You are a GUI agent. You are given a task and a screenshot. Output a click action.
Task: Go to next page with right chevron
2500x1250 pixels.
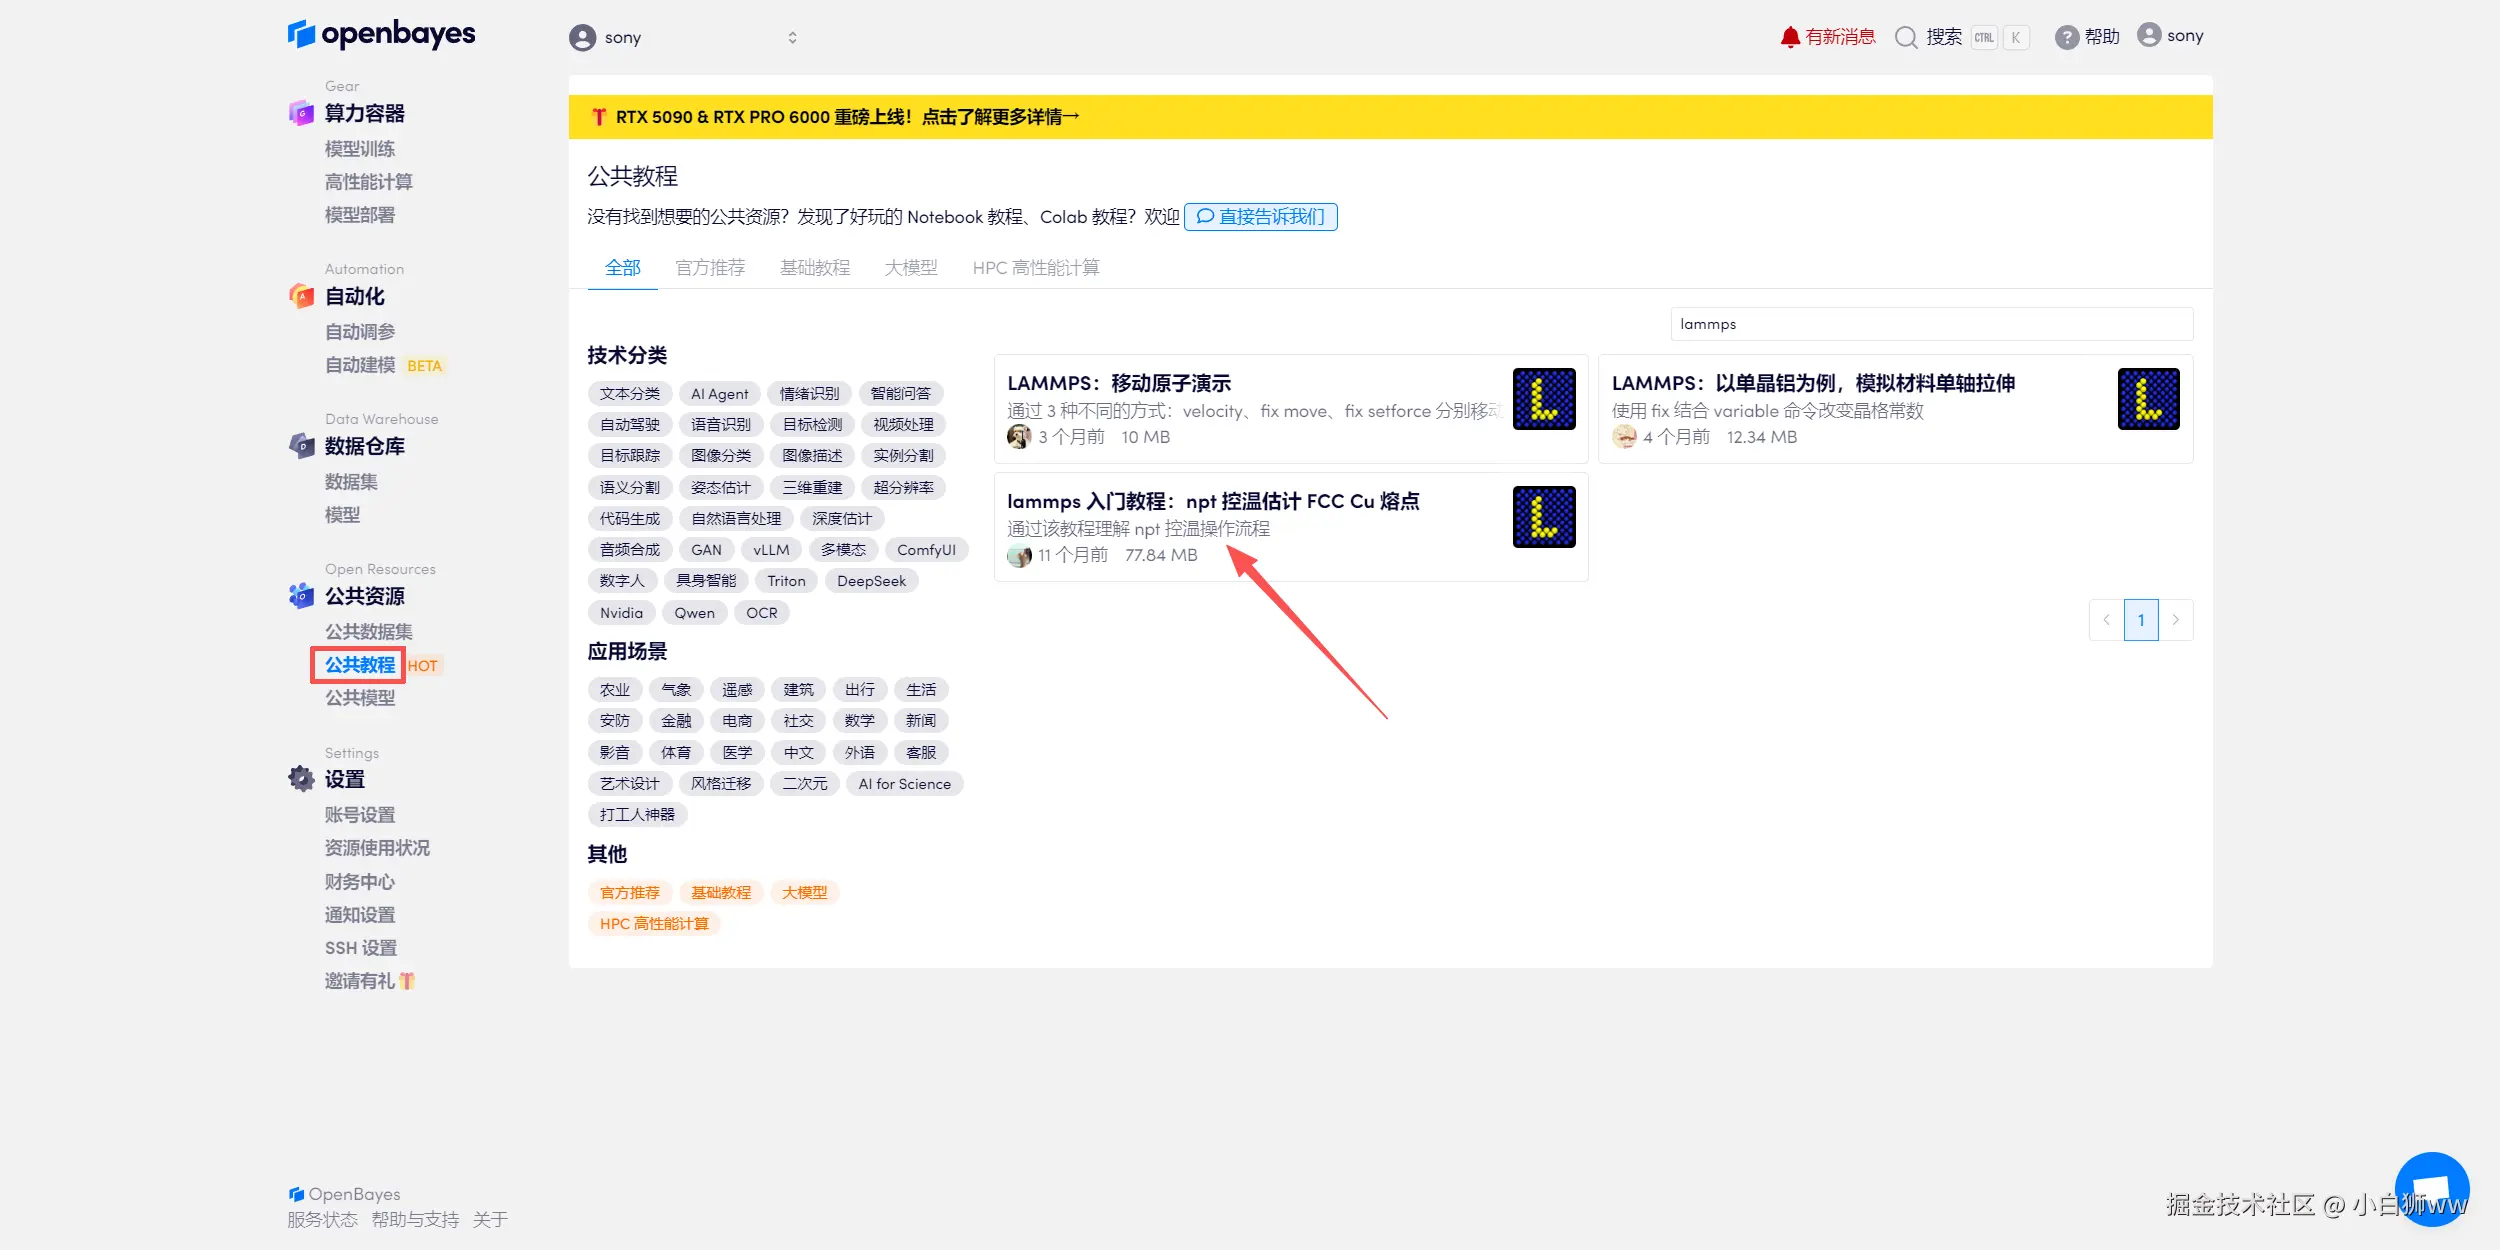click(x=2175, y=620)
